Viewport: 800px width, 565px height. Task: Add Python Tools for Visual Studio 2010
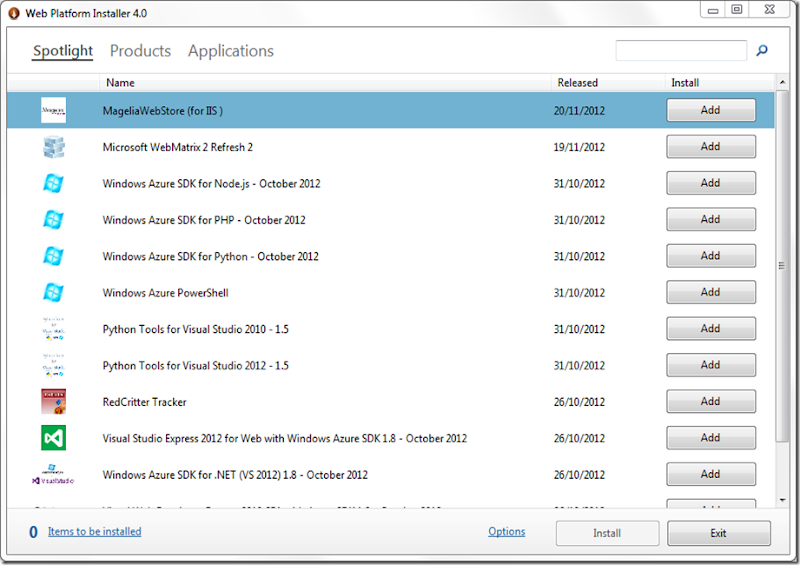[711, 329]
